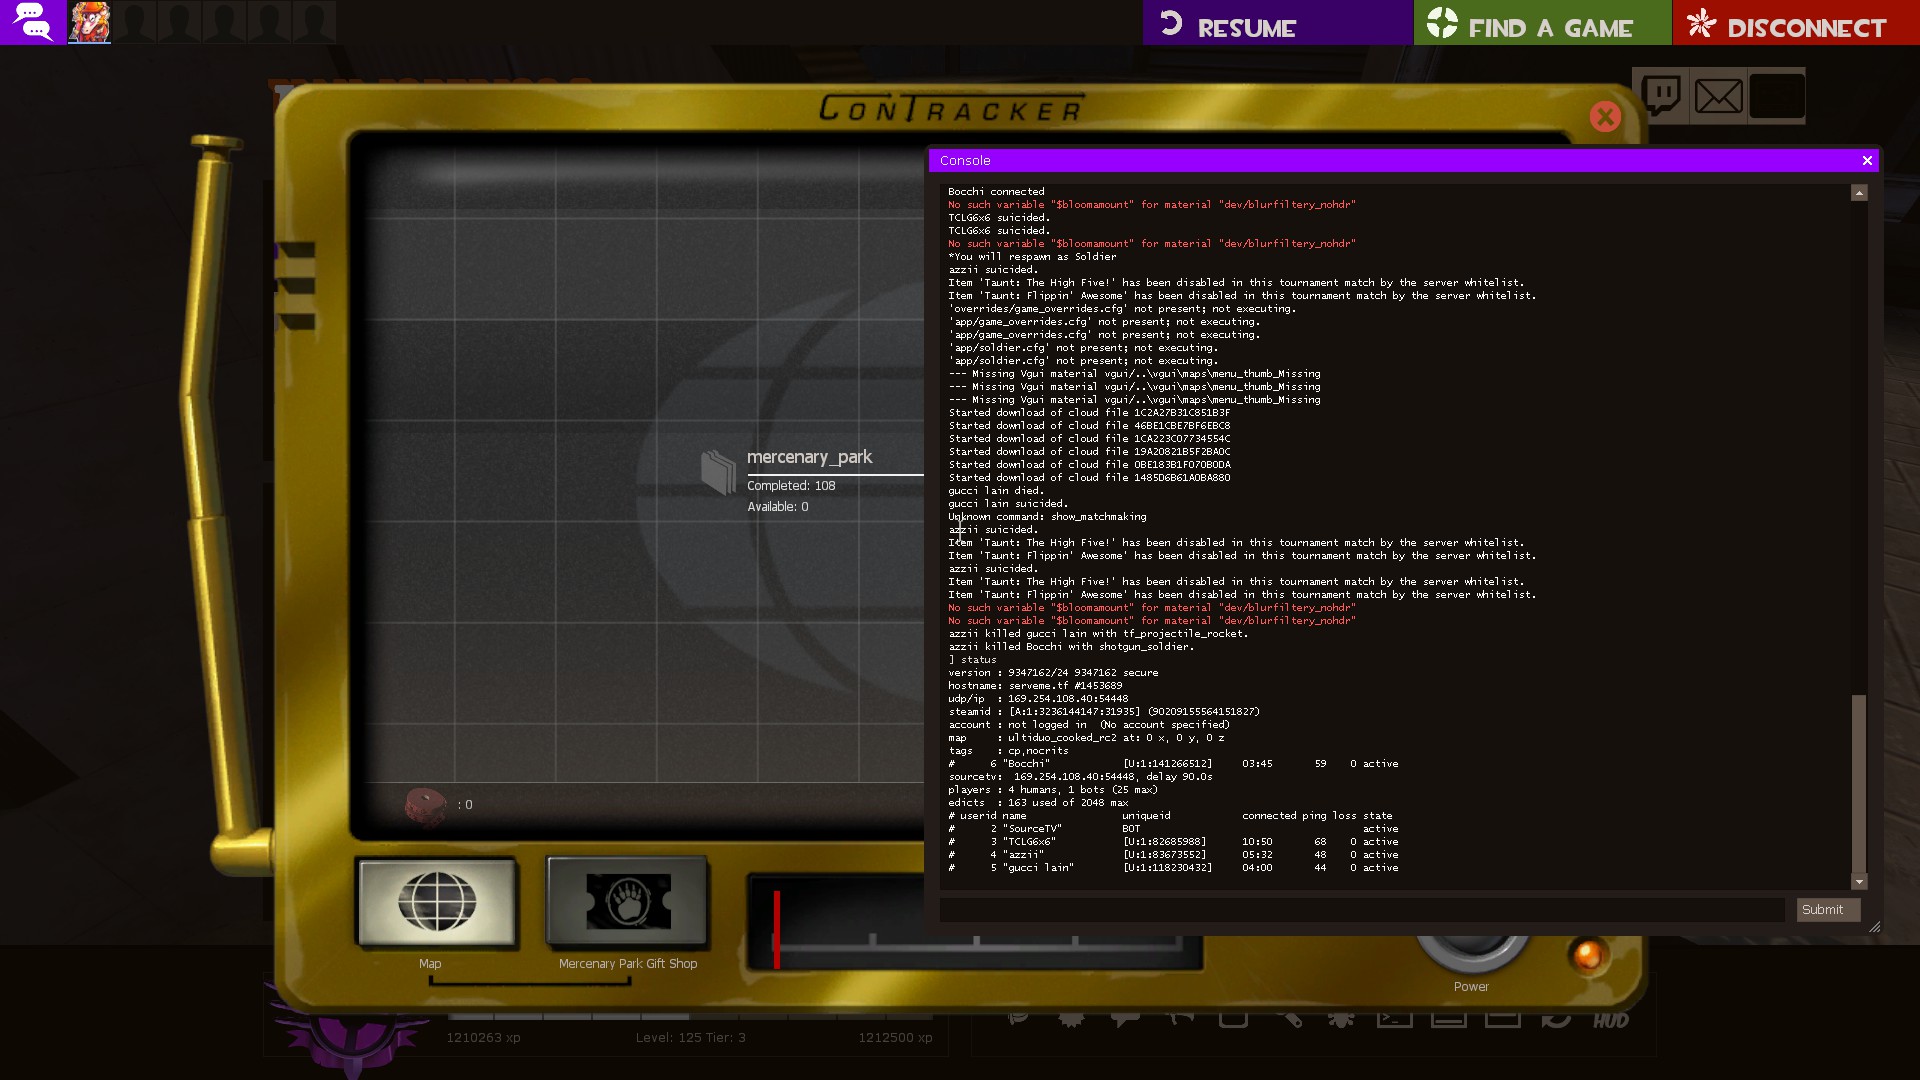Submit the console command

click(x=1826, y=910)
